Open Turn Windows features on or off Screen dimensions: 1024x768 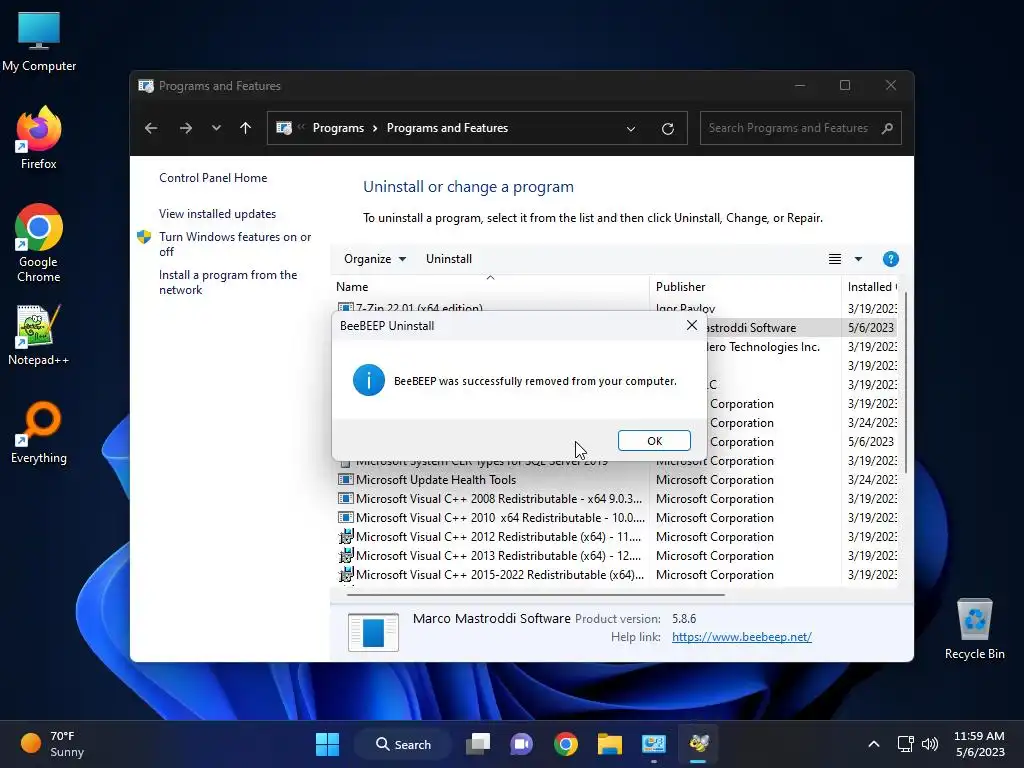pyautogui.click(x=235, y=244)
